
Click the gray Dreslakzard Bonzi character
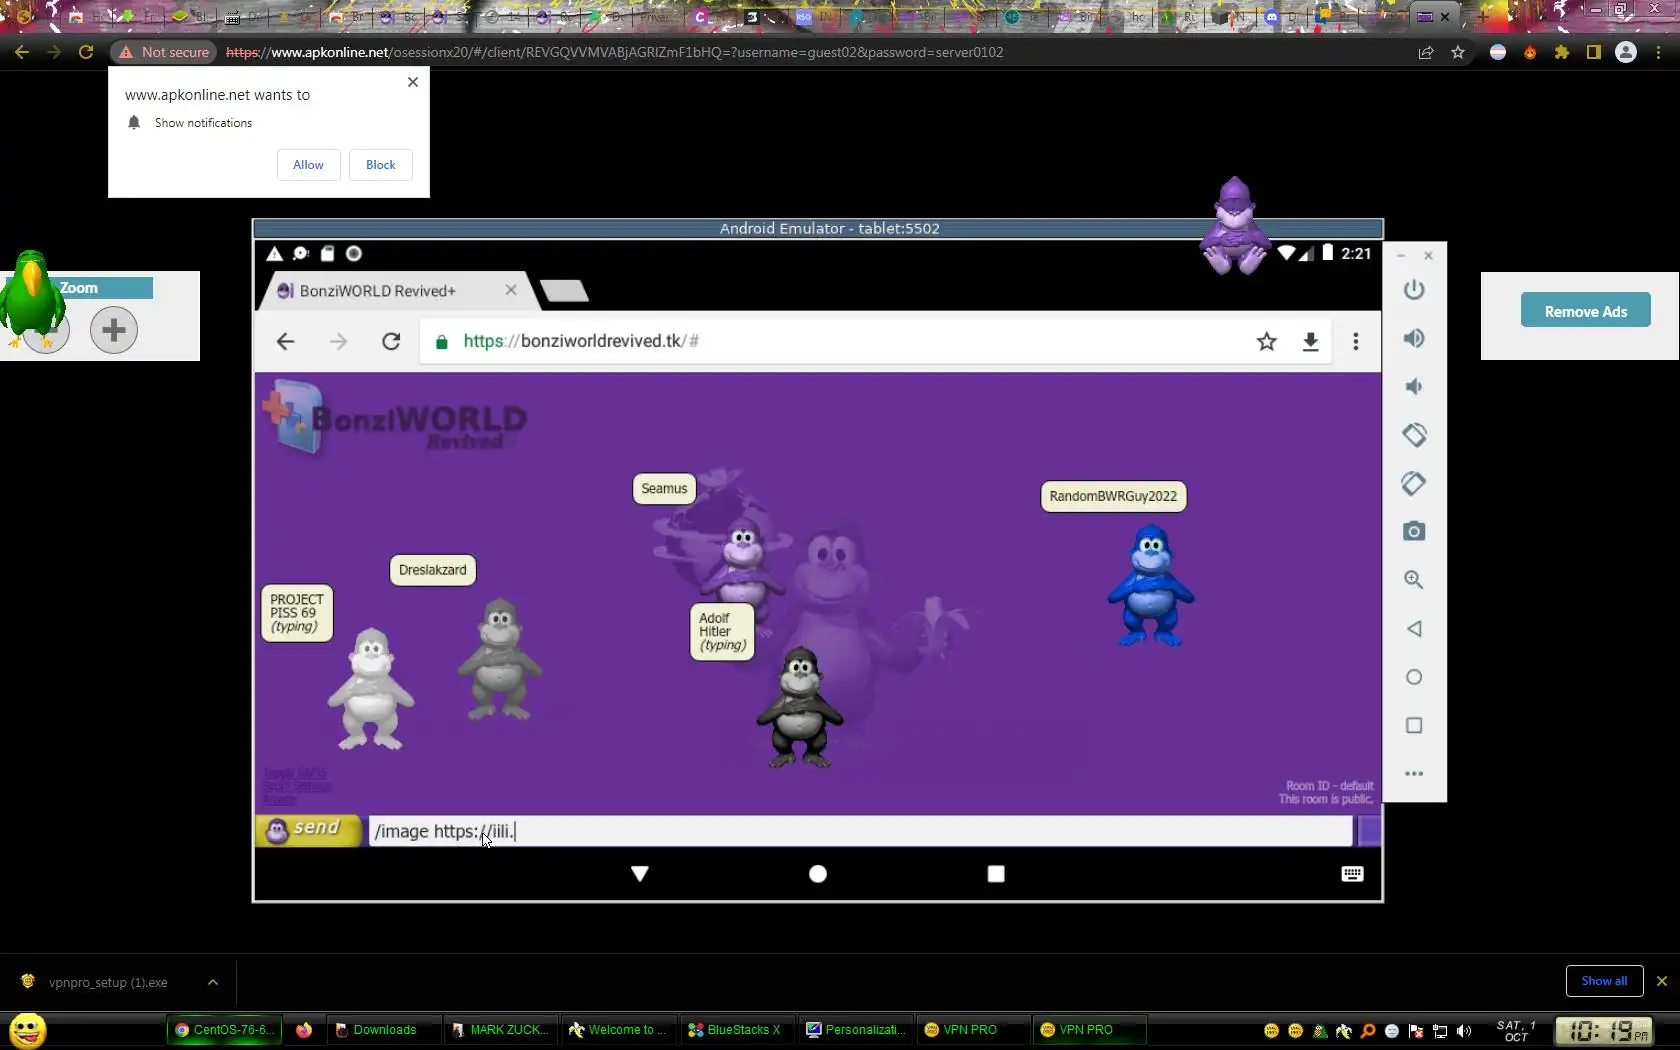500,659
